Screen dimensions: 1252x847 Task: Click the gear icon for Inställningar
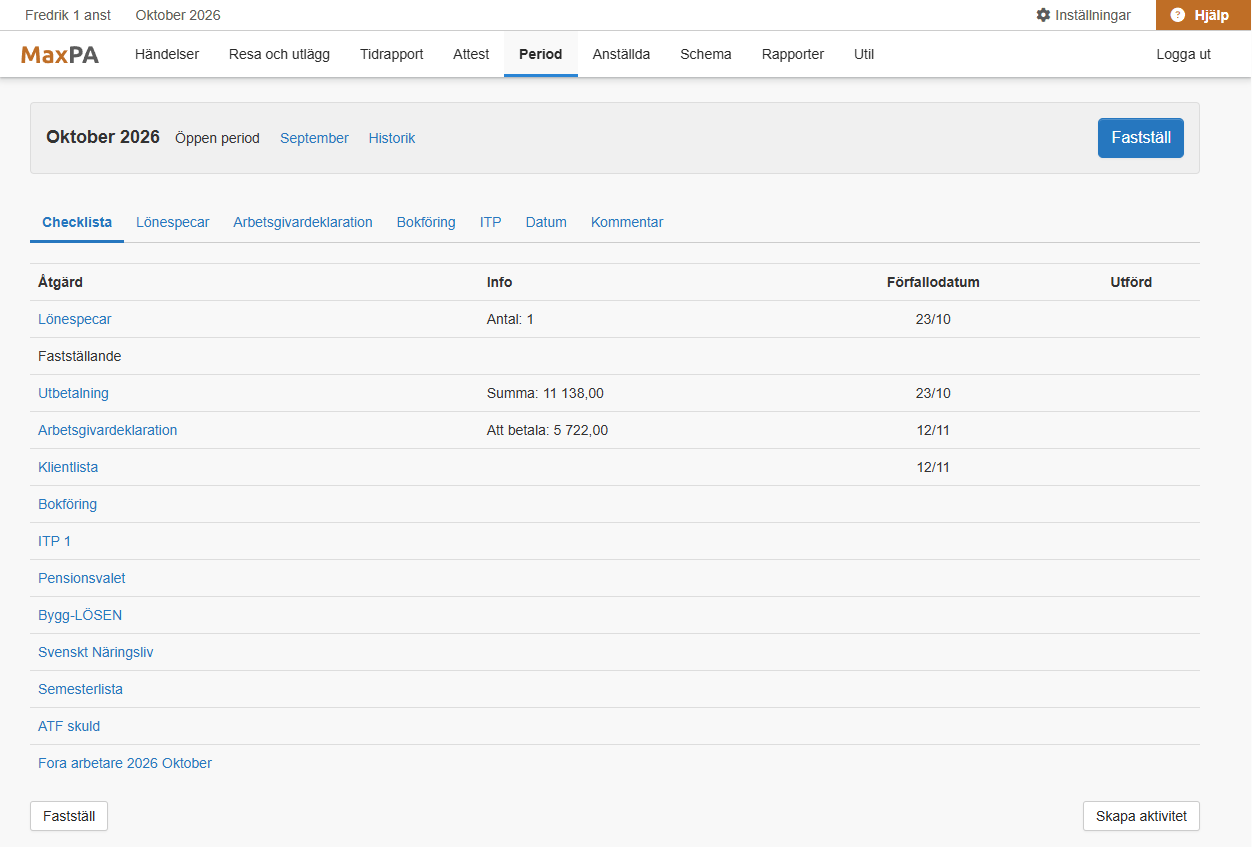1043,15
